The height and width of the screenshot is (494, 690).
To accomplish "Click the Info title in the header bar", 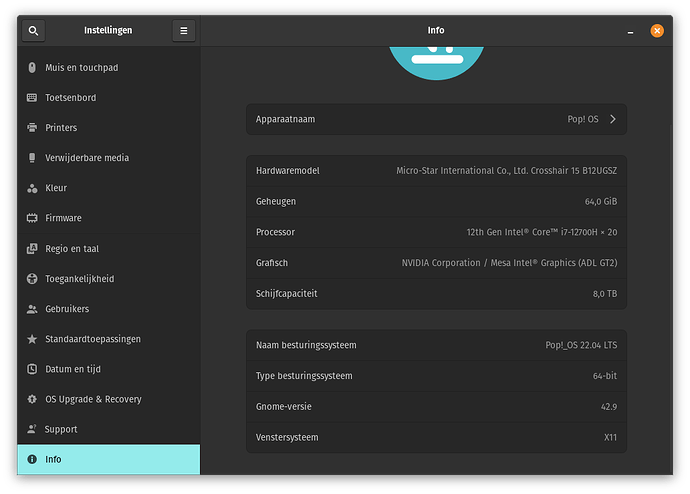I will point(436,30).
